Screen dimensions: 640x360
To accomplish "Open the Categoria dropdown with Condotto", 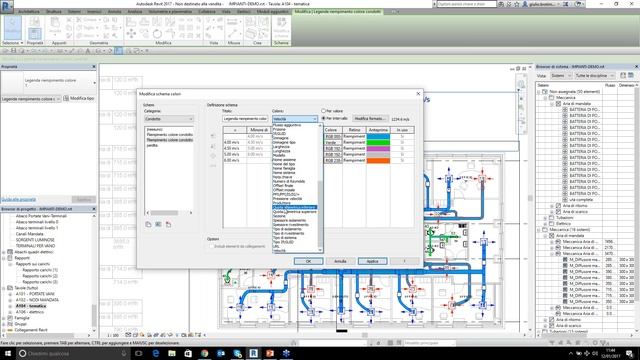I will 169,119.
